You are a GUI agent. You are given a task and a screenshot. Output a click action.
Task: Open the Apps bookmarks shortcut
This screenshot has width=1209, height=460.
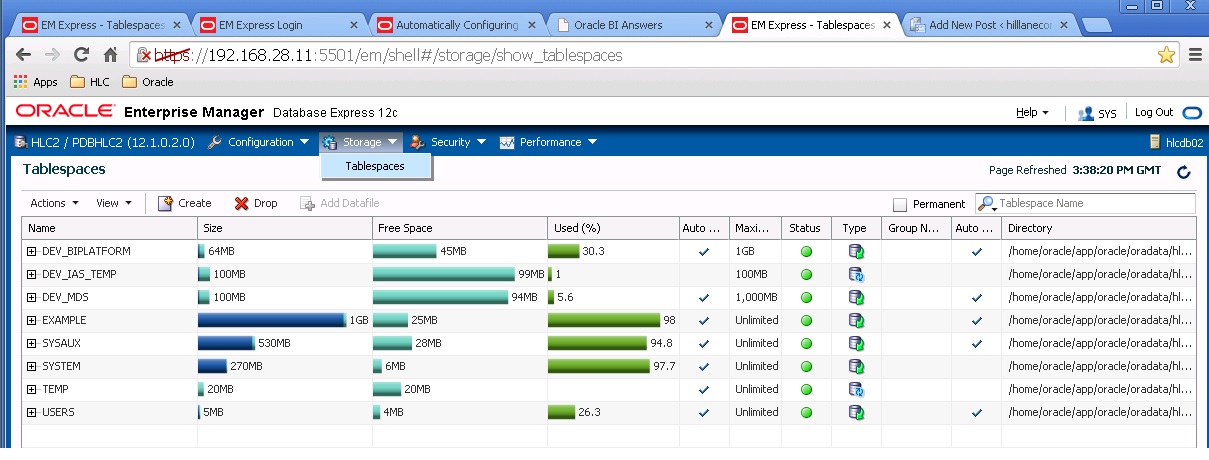tap(36, 82)
